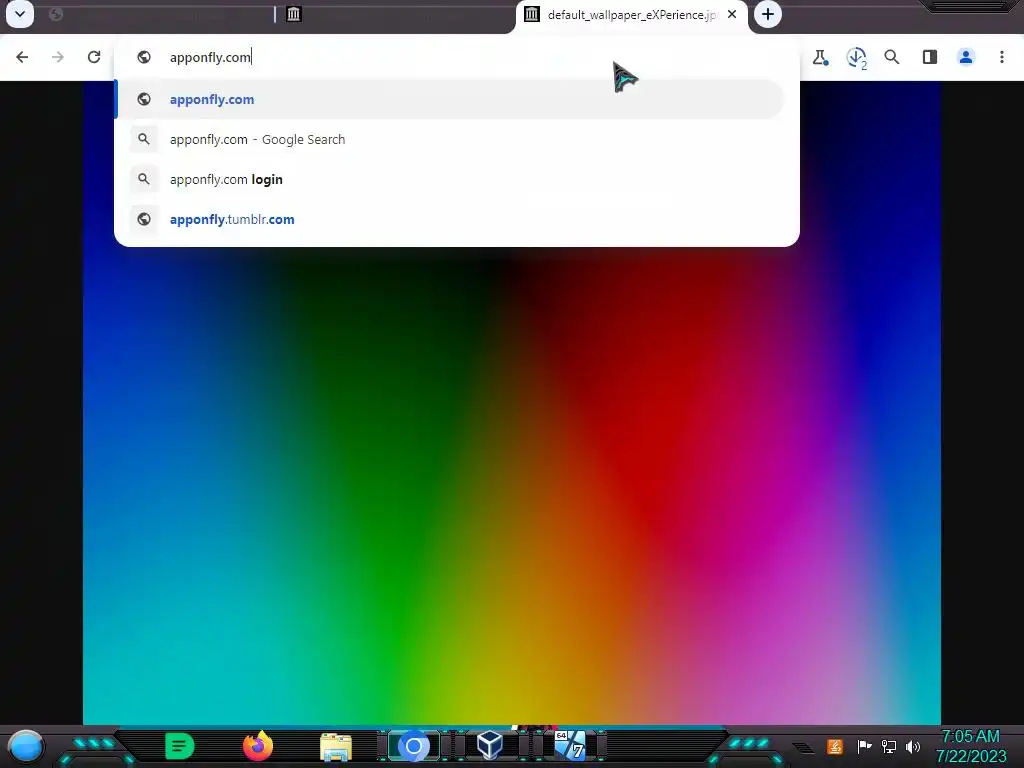Viewport: 1024px width, 768px height.
Task: Click the address bar containing apponfly.com
Action: pos(457,57)
